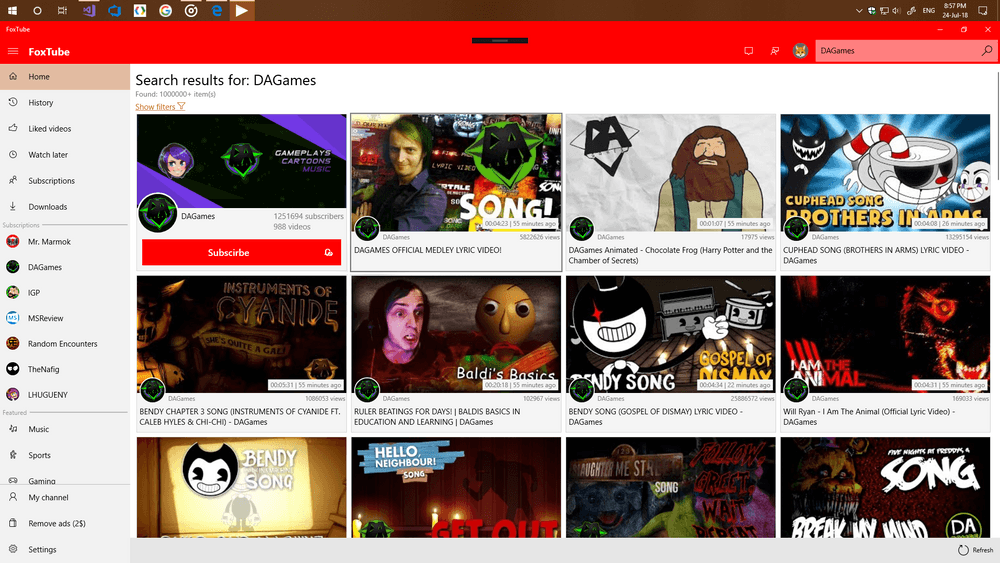Click the My channel person icon
The width and height of the screenshot is (1000, 563).
[x=13, y=497]
